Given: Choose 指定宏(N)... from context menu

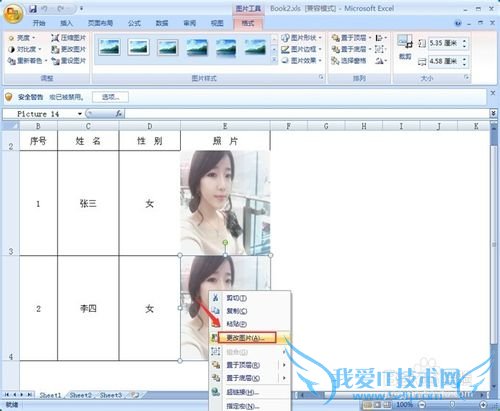Looking at the screenshot, I should click(250, 406).
